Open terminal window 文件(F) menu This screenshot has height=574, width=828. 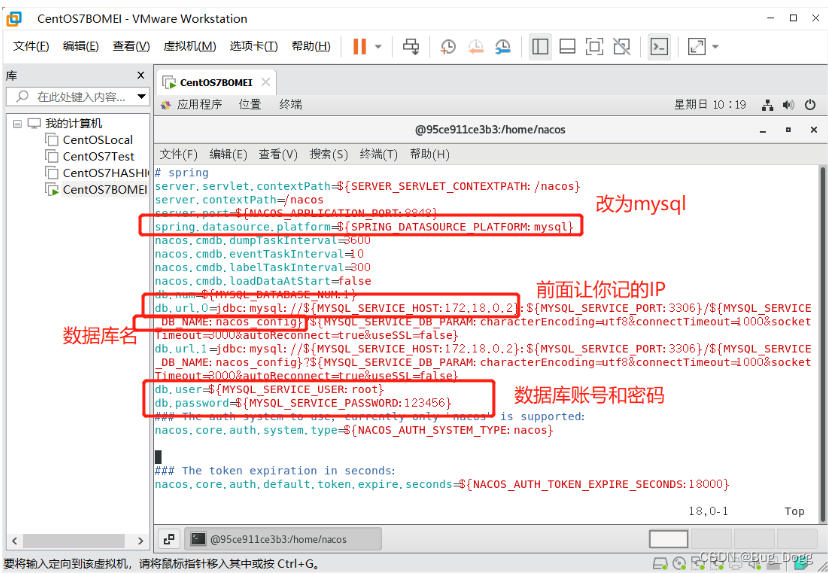[x=178, y=154]
